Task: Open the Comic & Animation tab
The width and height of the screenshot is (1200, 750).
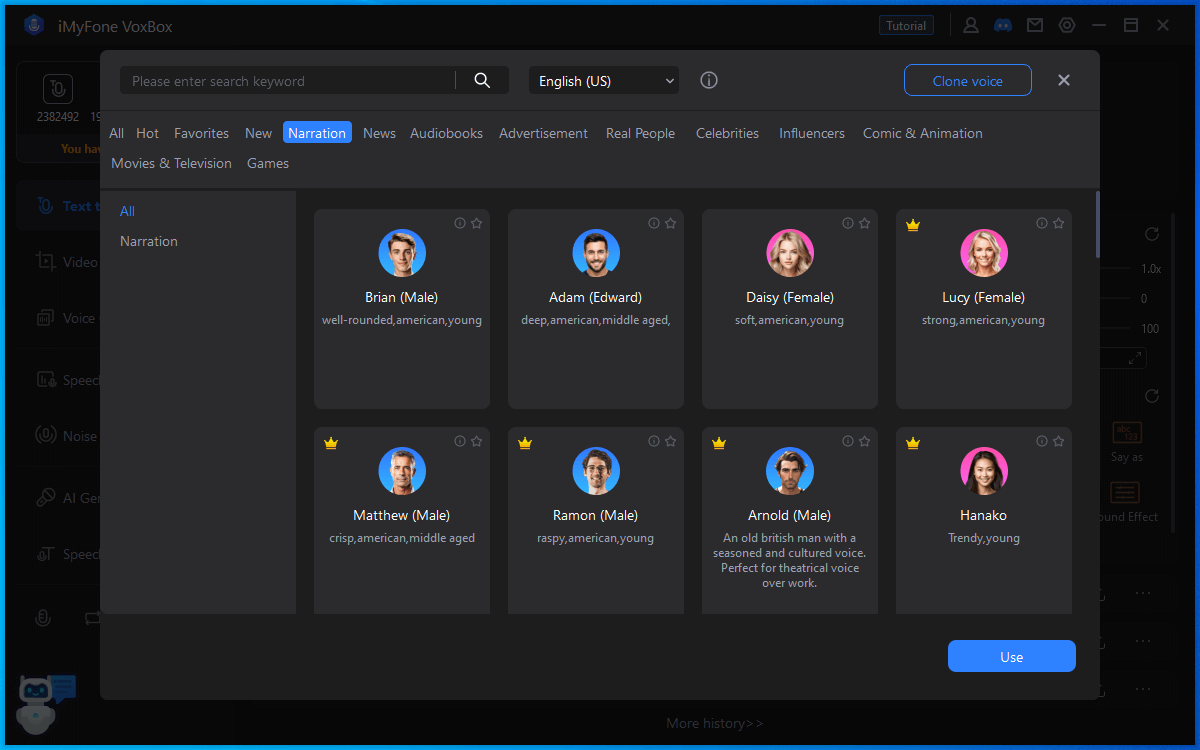Action: tap(922, 133)
